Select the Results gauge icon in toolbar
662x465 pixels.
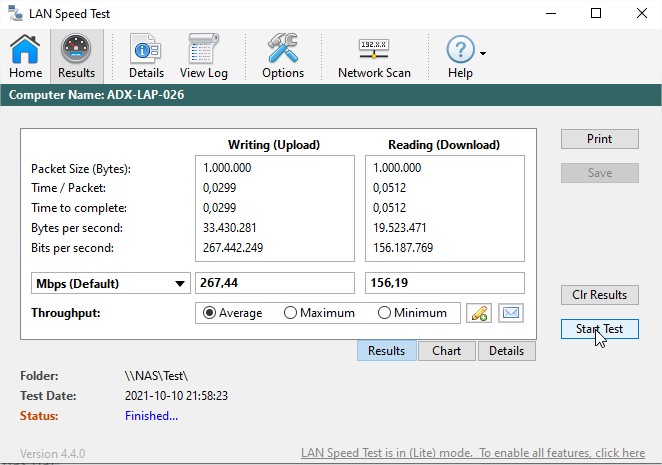point(76,56)
